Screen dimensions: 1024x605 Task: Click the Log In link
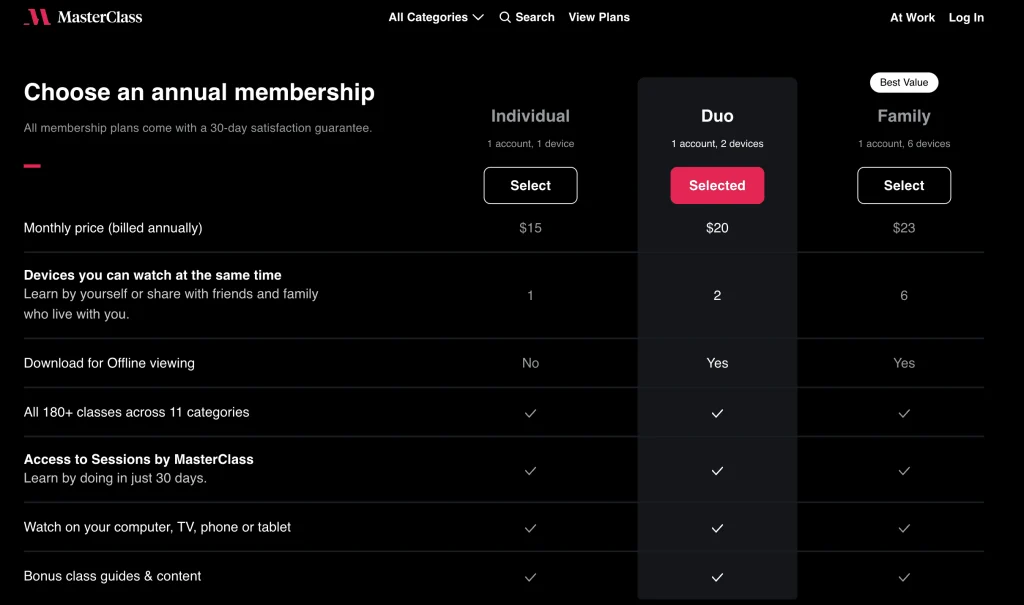(x=966, y=17)
